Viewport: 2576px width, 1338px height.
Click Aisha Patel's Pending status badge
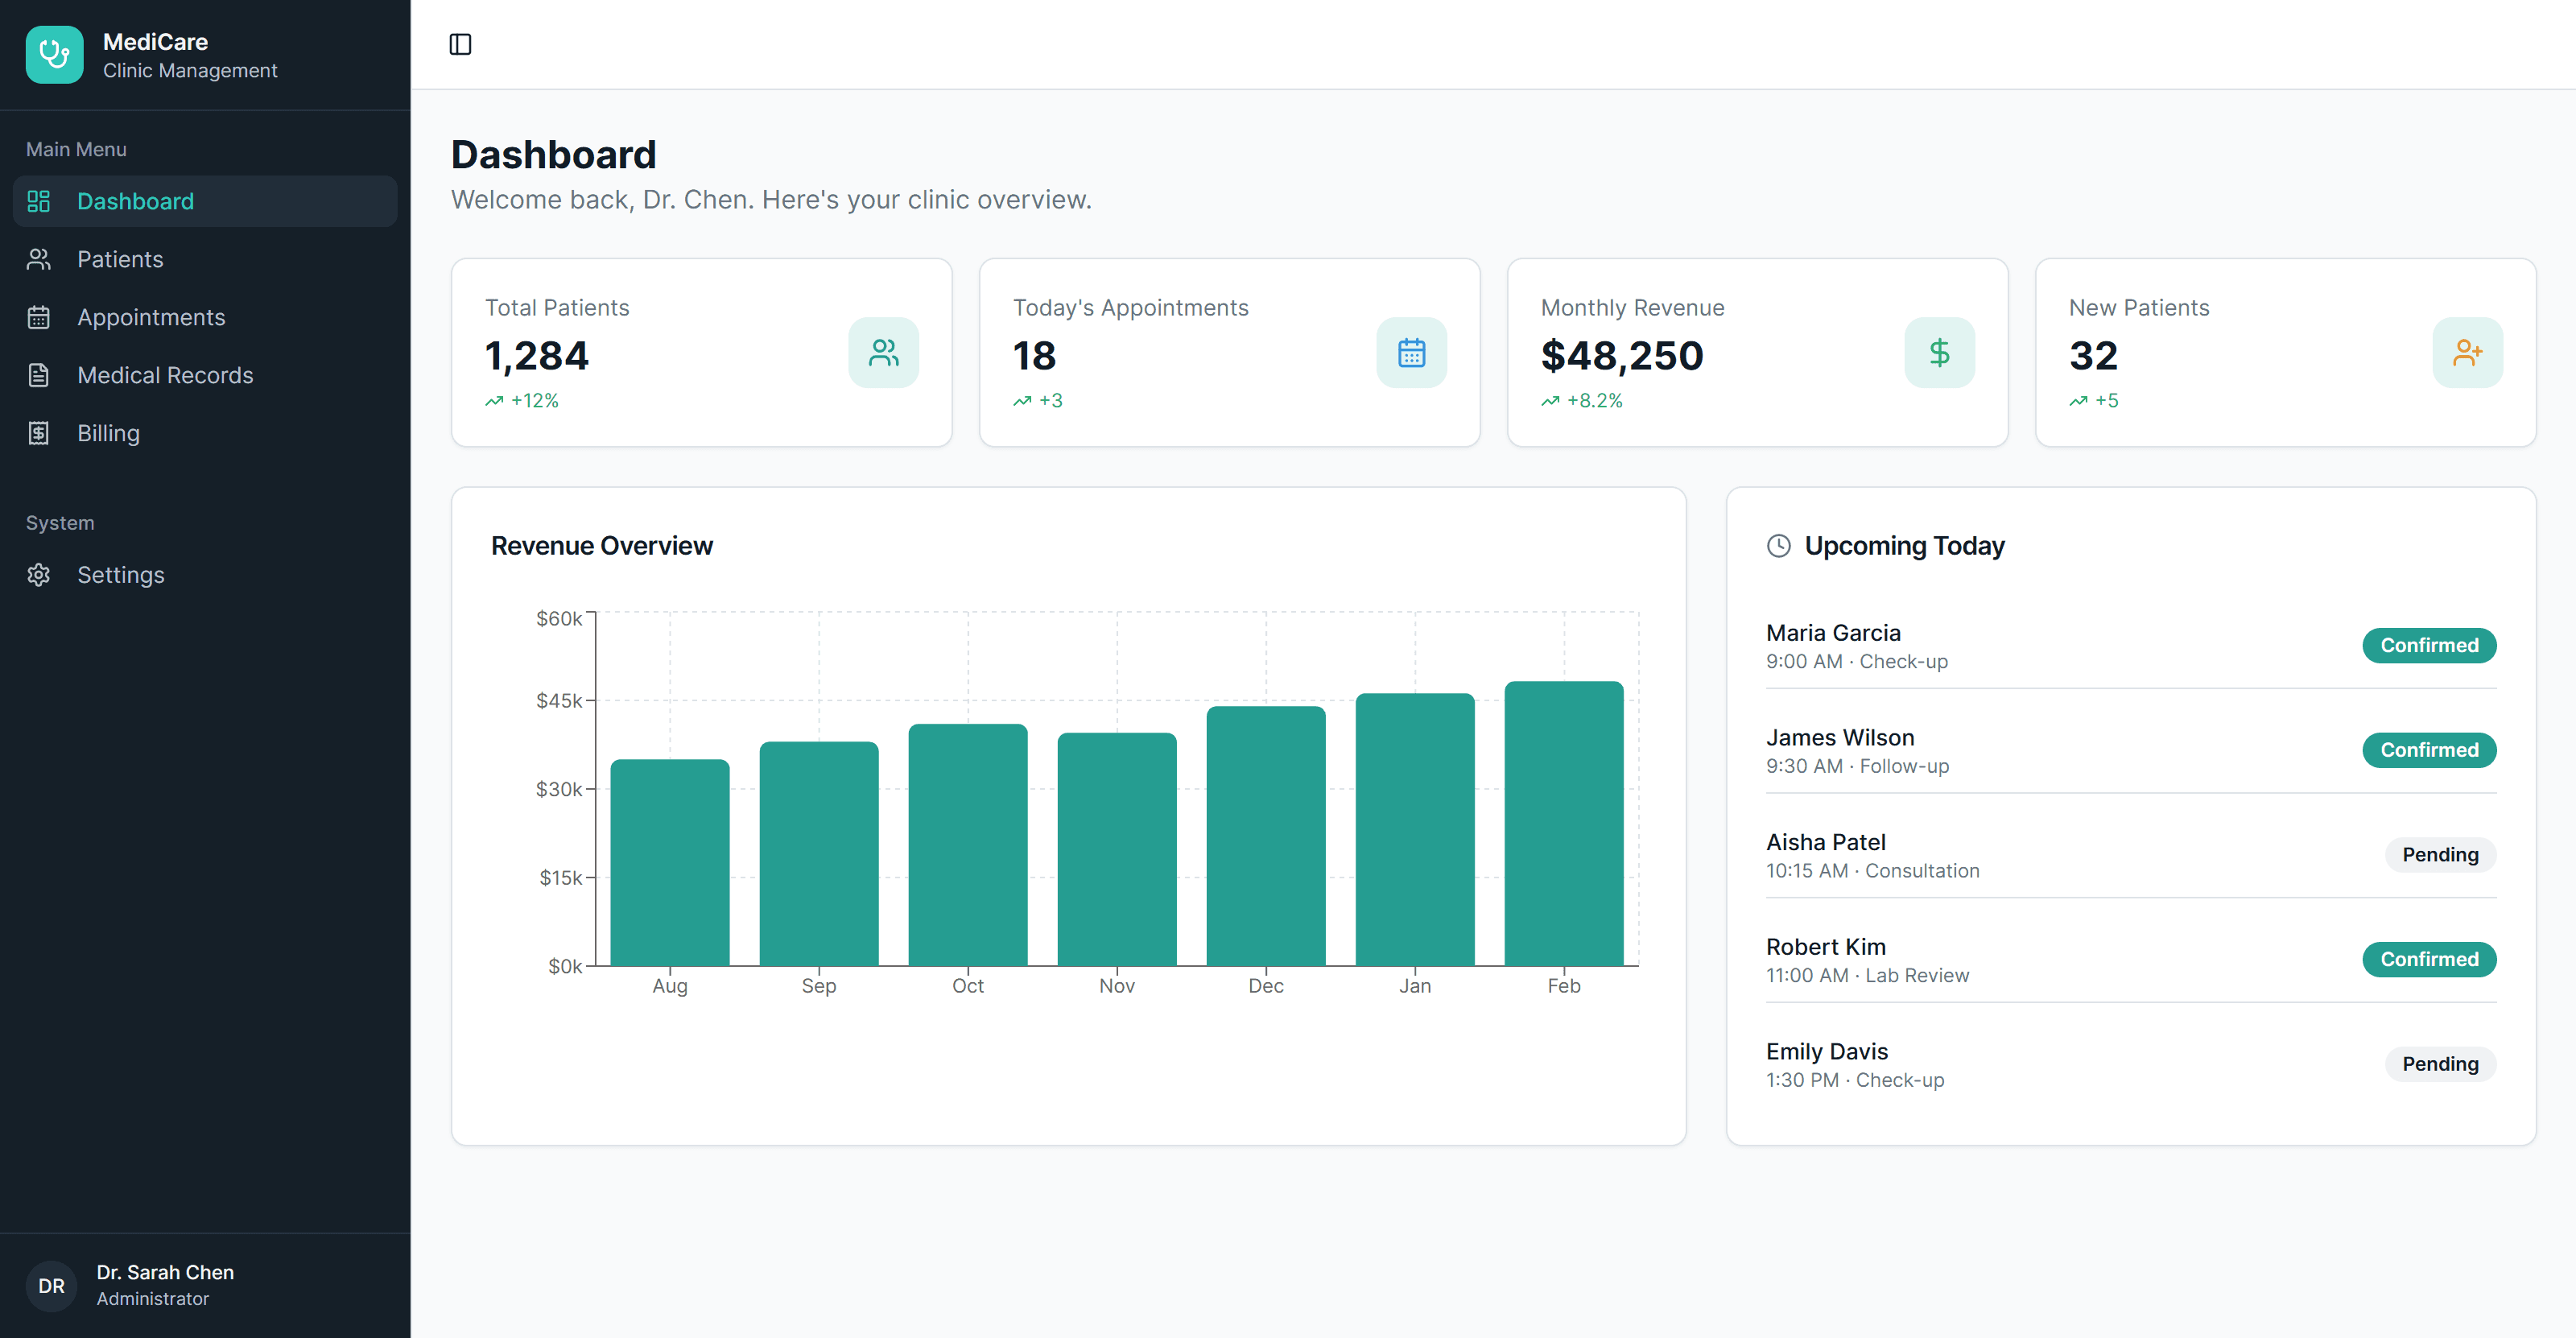(2440, 854)
